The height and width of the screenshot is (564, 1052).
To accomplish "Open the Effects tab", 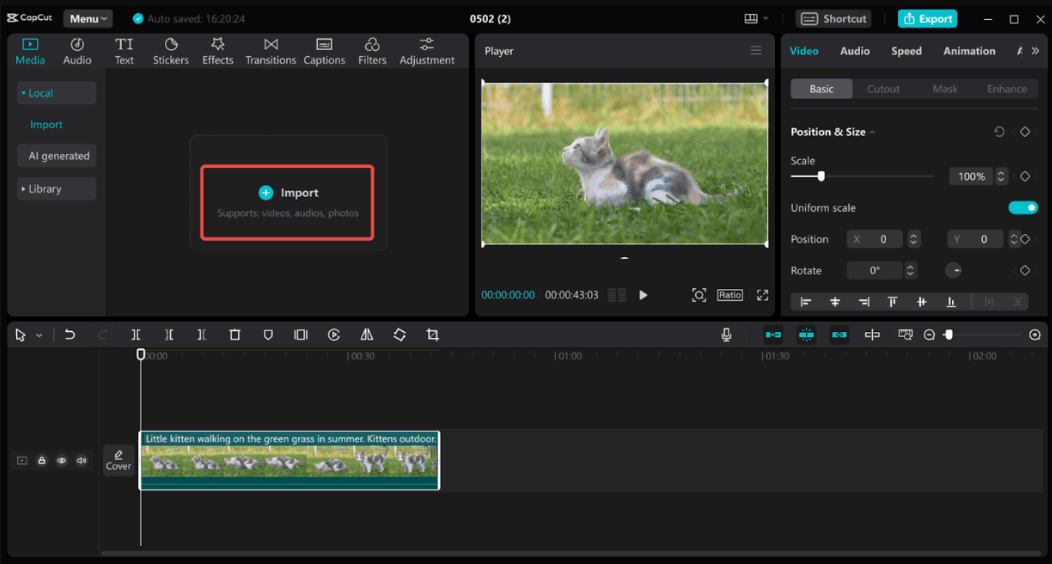I will coord(217,52).
